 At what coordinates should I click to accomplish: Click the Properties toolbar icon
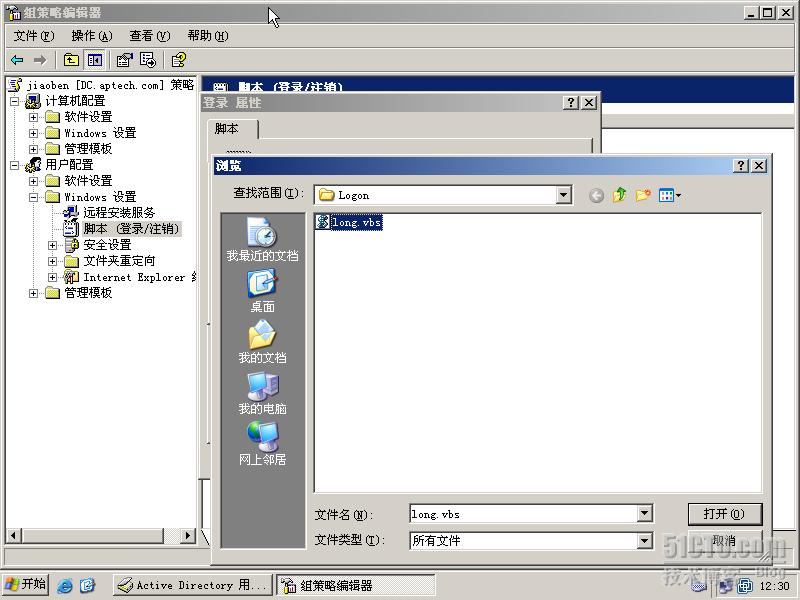pyautogui.click(x=124, y=60)
